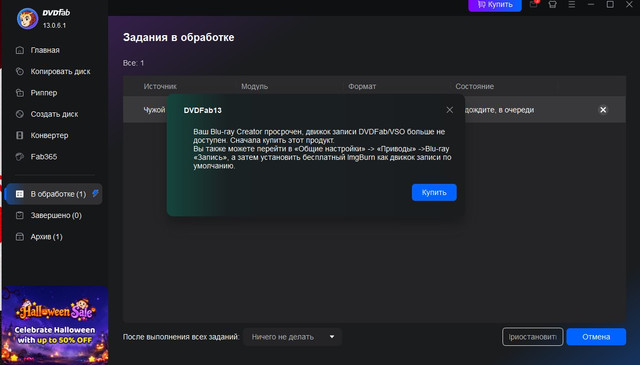
Task: Open the Ничего не делать dropdown
Action: (x=292, y=337)
